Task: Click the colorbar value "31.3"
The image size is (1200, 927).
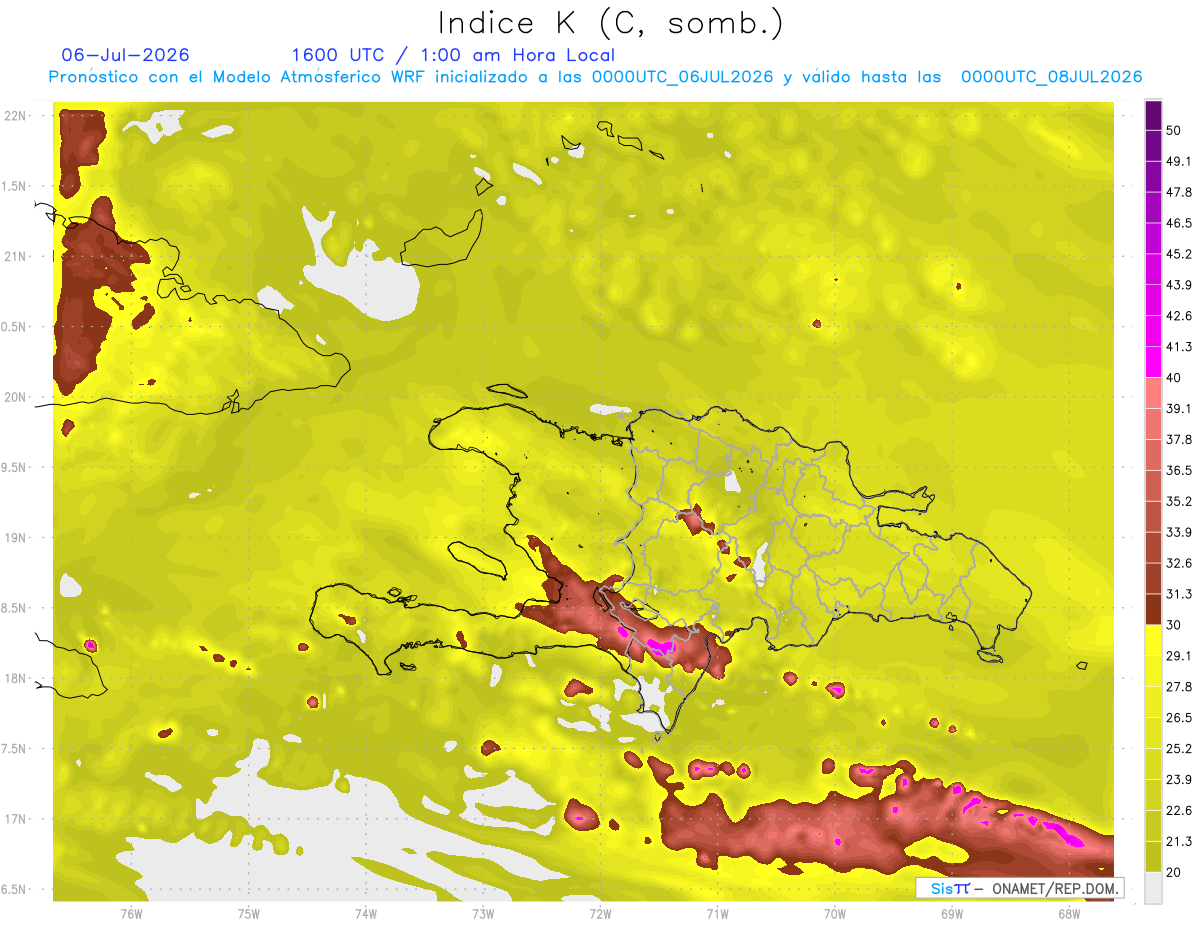Action: coord(1178,594)
